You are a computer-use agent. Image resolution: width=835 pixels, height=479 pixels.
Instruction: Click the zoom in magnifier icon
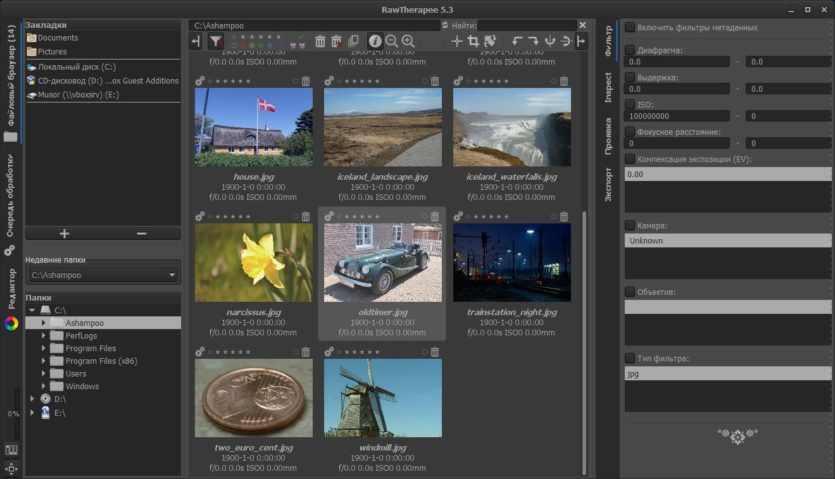tap(408, 41)
